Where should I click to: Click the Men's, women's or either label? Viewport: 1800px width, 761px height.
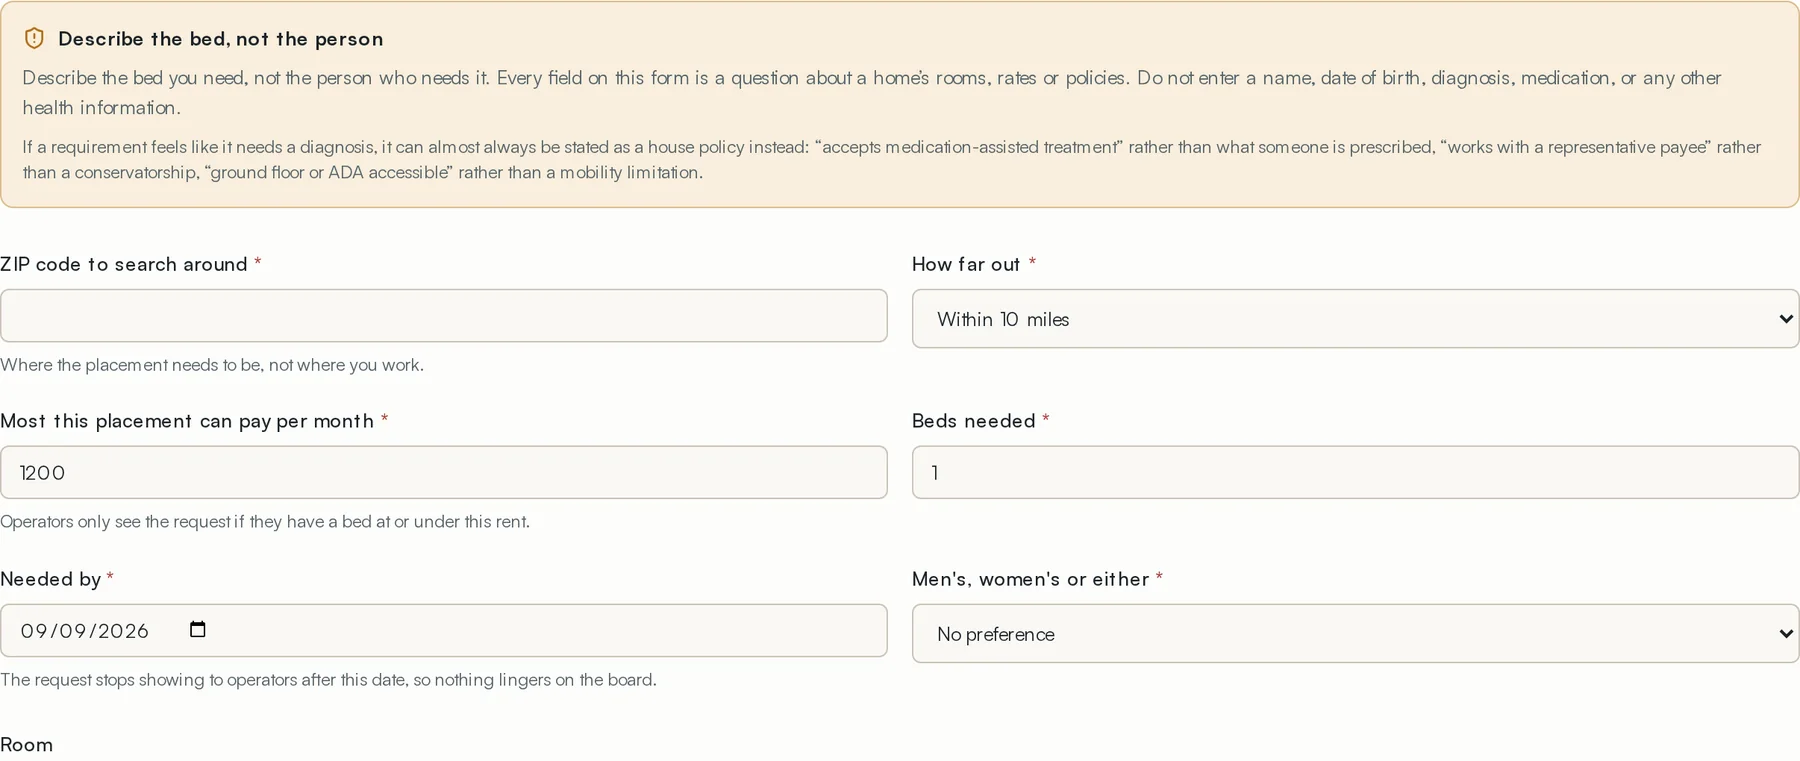coord(1030,579)
